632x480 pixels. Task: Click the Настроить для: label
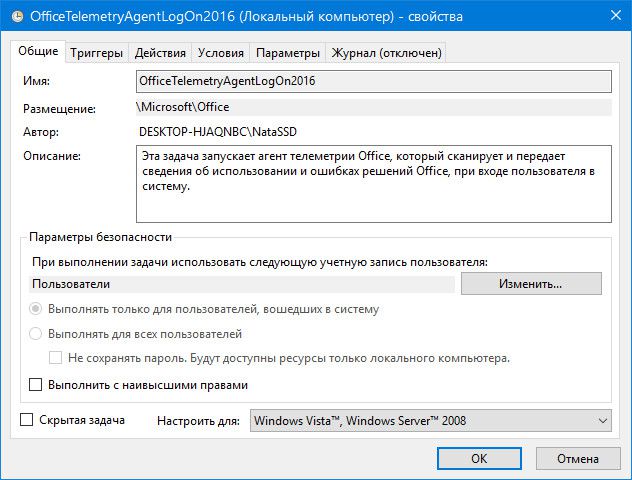point(198,421)
